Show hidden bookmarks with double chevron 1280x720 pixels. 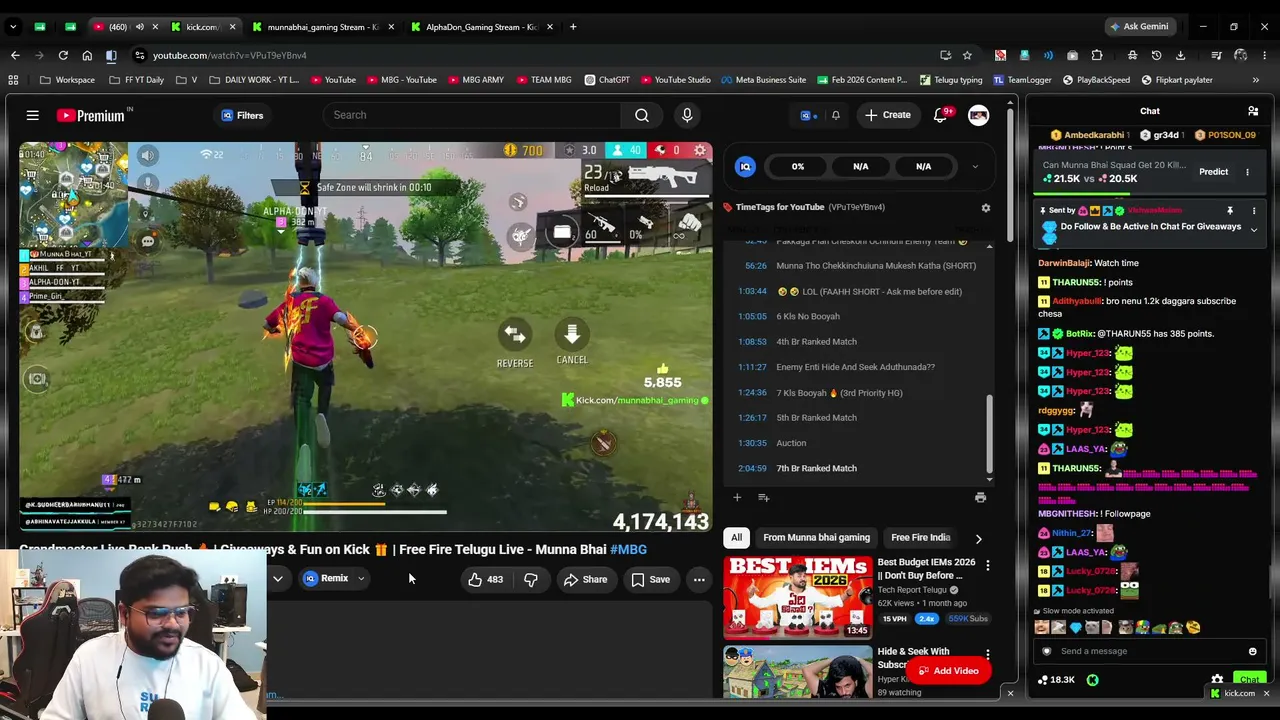click(1256, 80)
